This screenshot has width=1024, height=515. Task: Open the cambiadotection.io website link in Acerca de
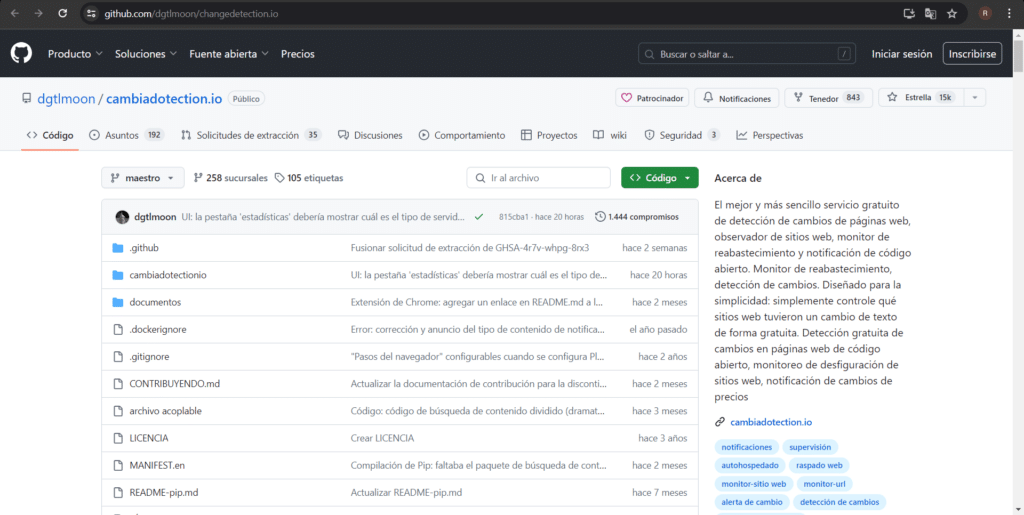click(x=771, y=422)
